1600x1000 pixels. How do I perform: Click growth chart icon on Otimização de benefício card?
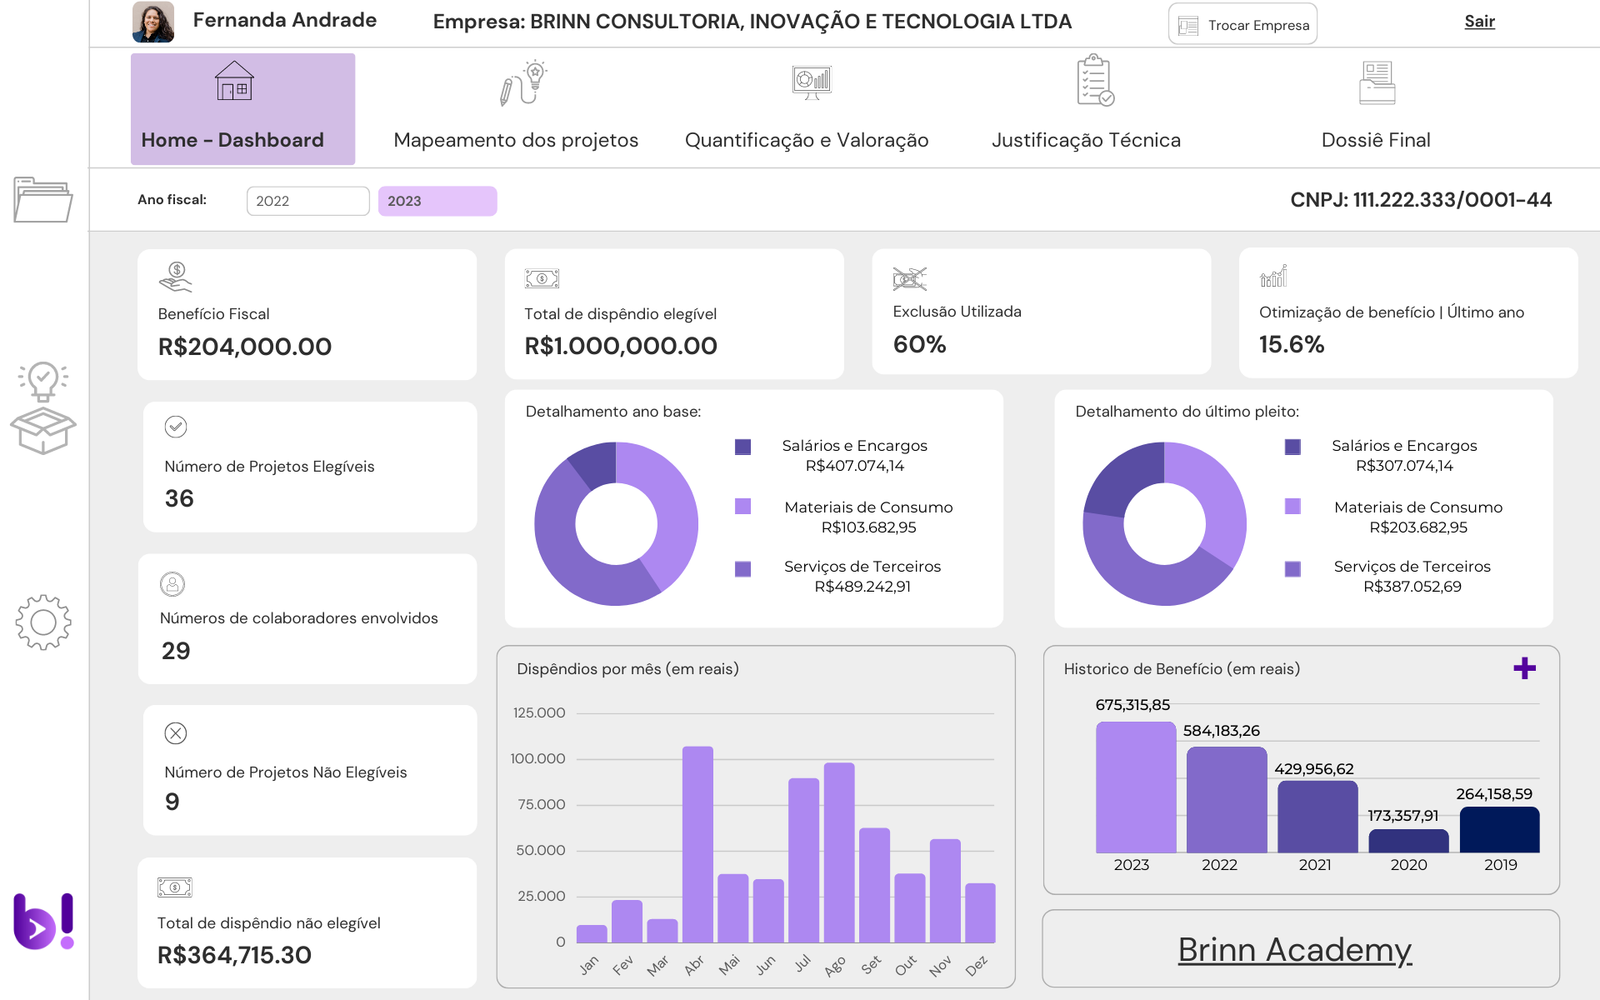pos(1274,276)
